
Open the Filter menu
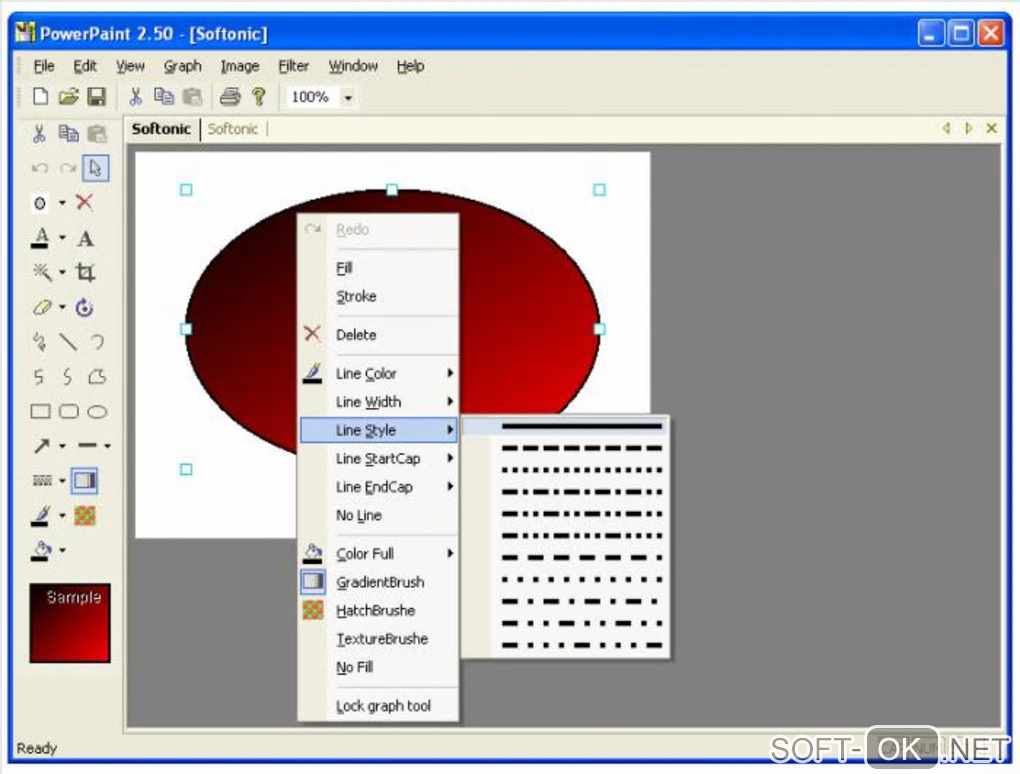point(293,66)
